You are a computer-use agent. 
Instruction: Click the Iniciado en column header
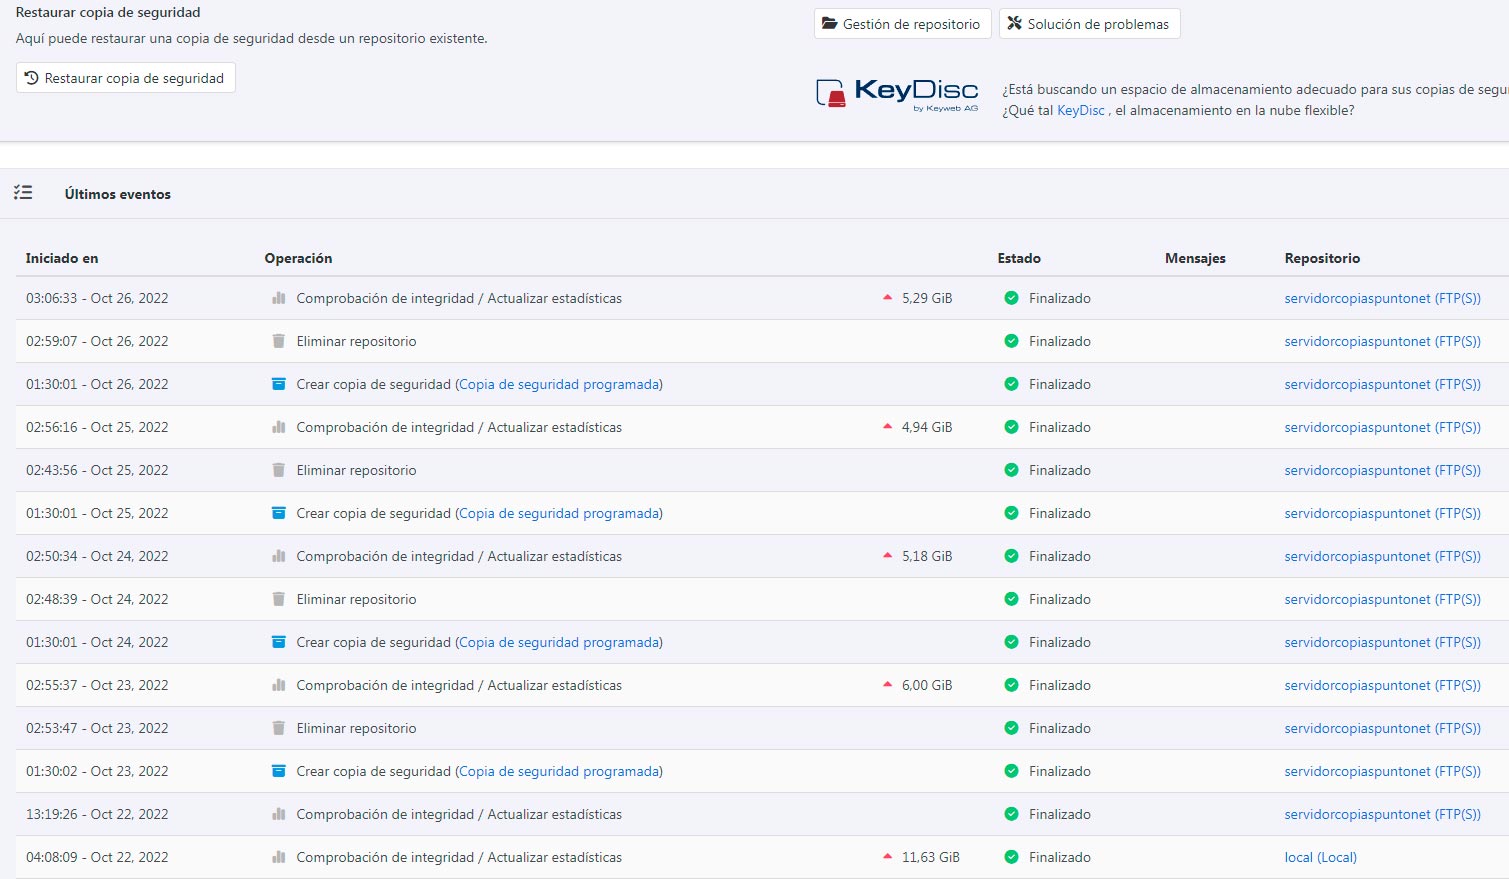[62, 258]
